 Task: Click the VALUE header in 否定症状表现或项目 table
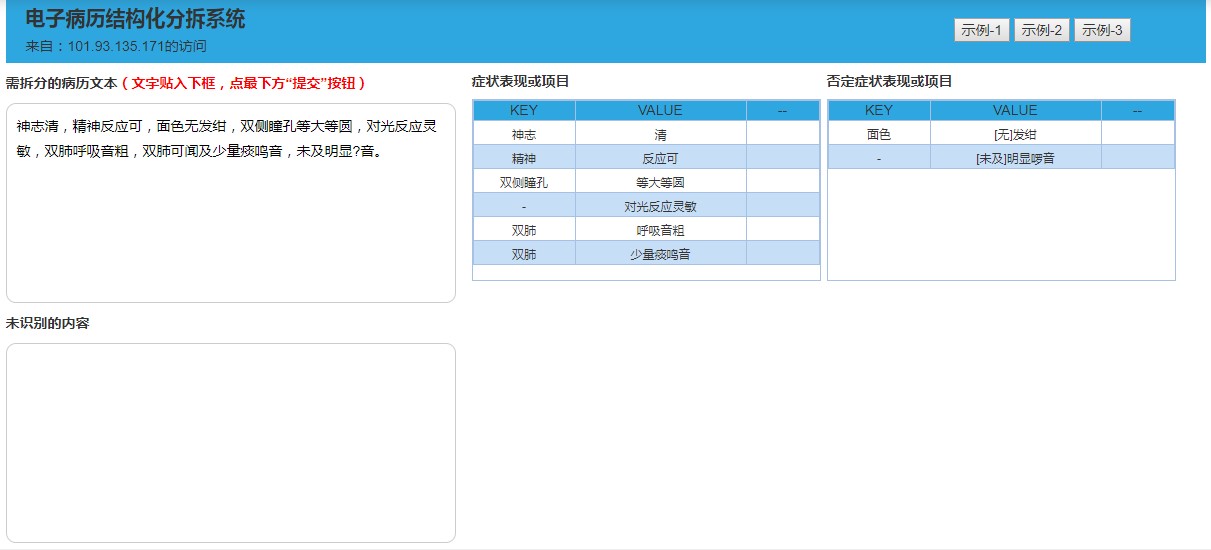1015,110
